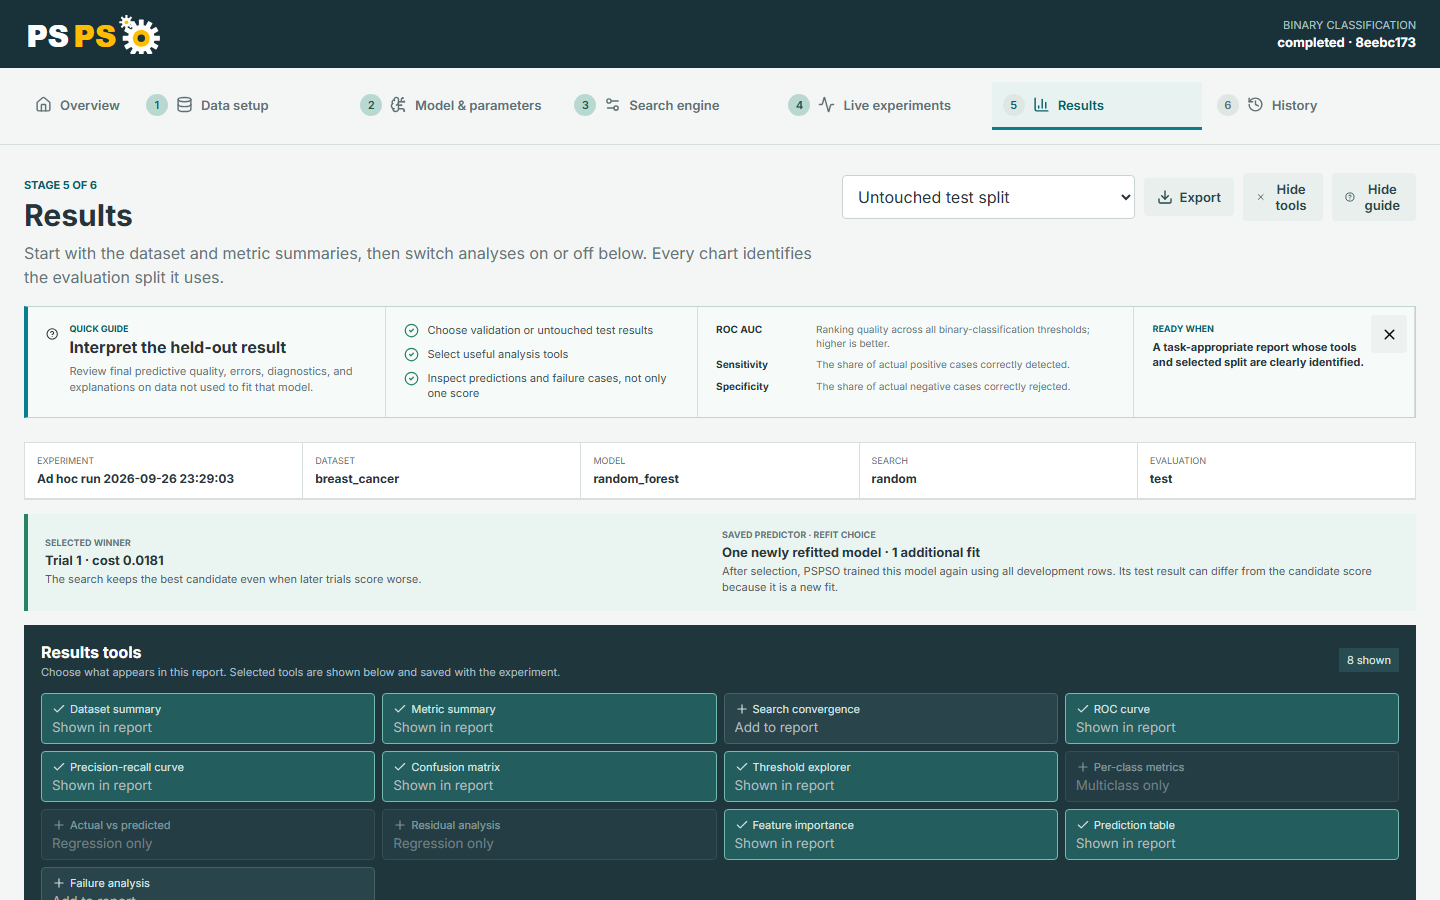Image resolution: width=1440 pixels, height=900 pixels.
Task: Click the Export button
Action: point(1189,197)
